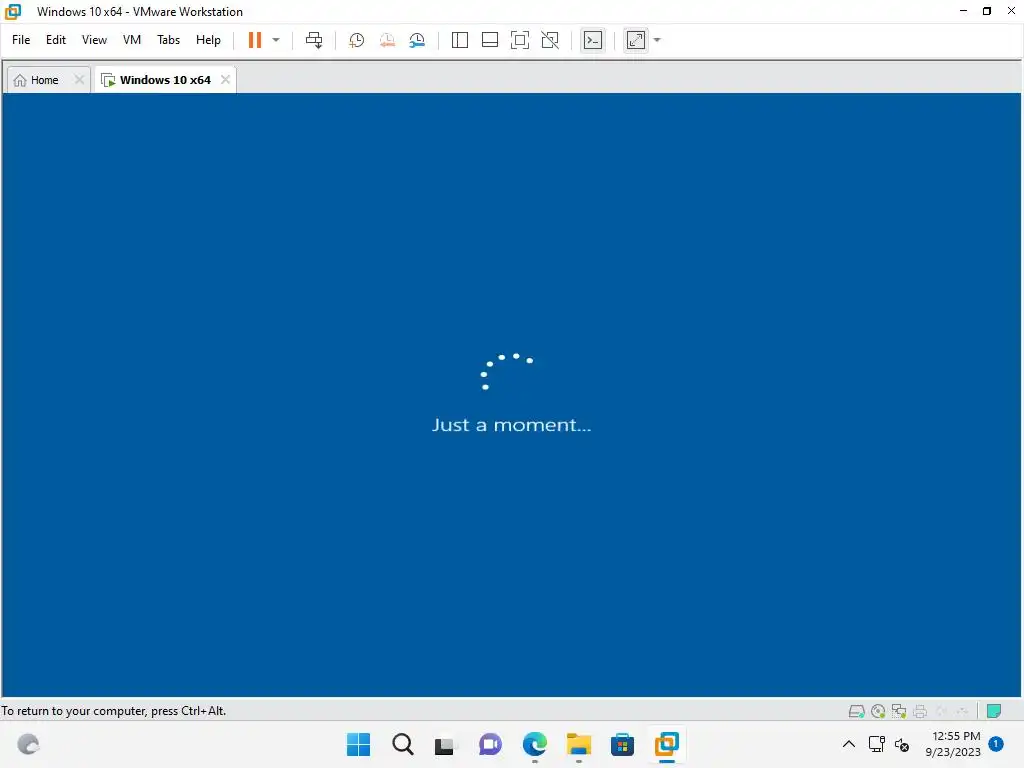Viewport: 1024px width, 768px height.
Task: Pause the virtual machine with the orange button
Action: coord(255,40)
